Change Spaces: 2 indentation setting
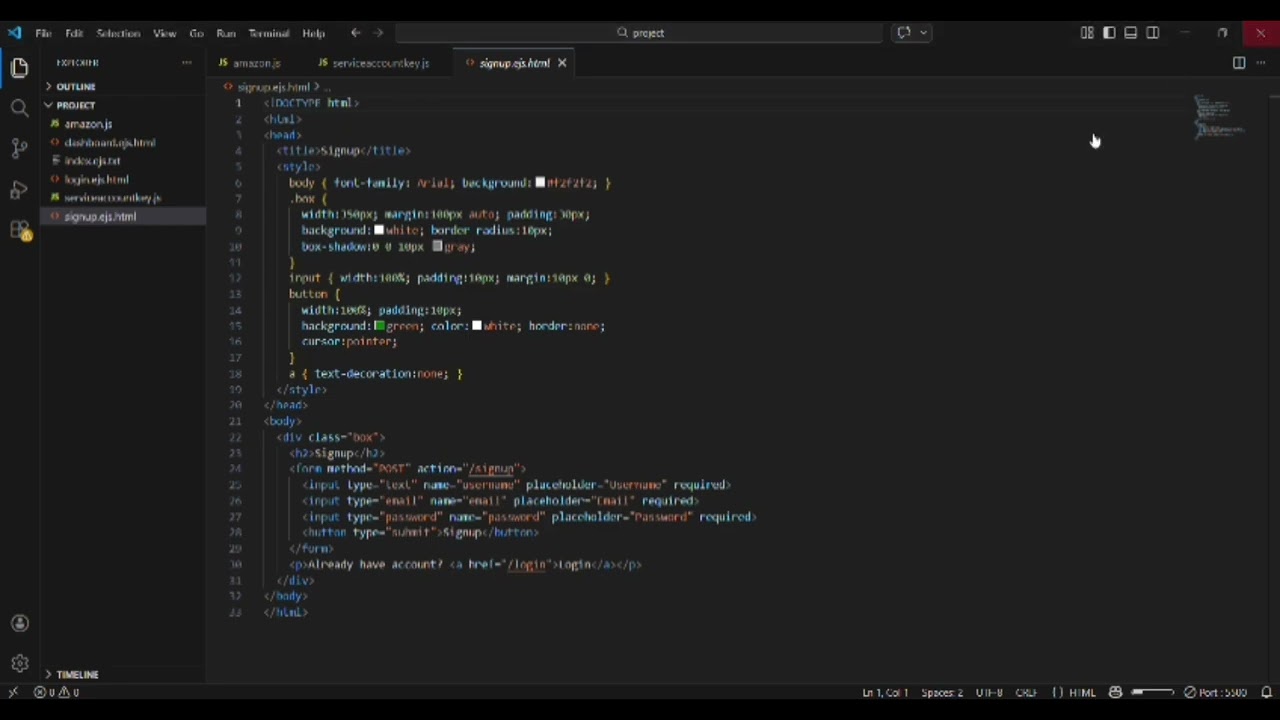Screen dimensions: 1280x720 click(x=942, y=692)
